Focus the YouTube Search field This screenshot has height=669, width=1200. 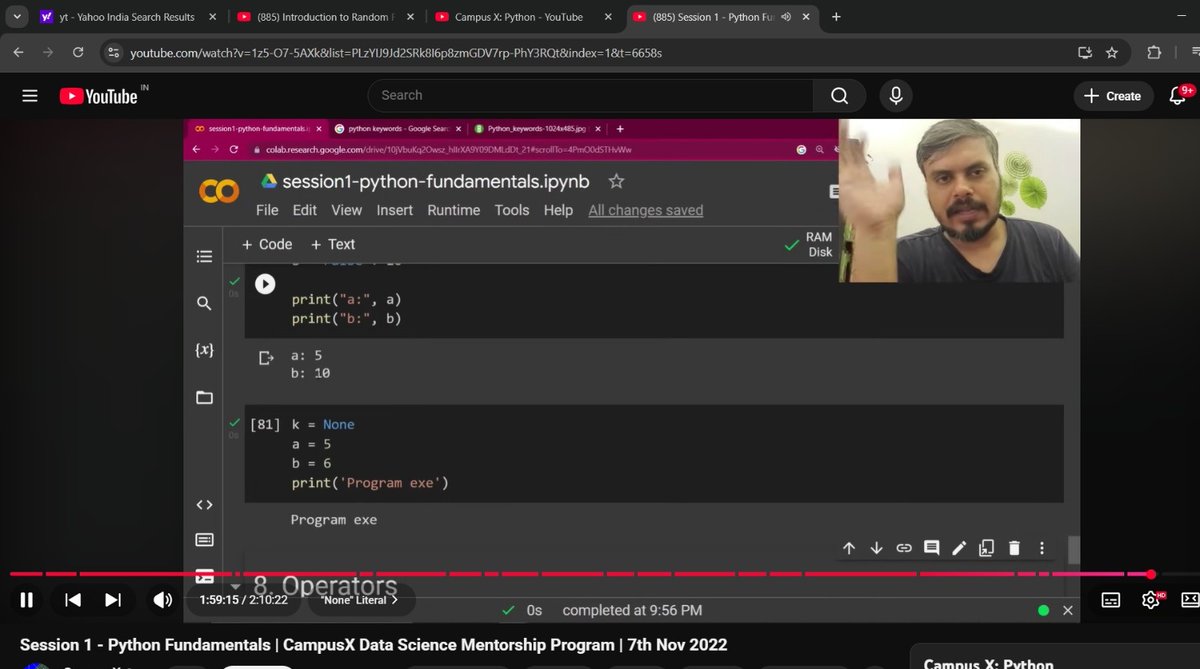pos(590,95)
